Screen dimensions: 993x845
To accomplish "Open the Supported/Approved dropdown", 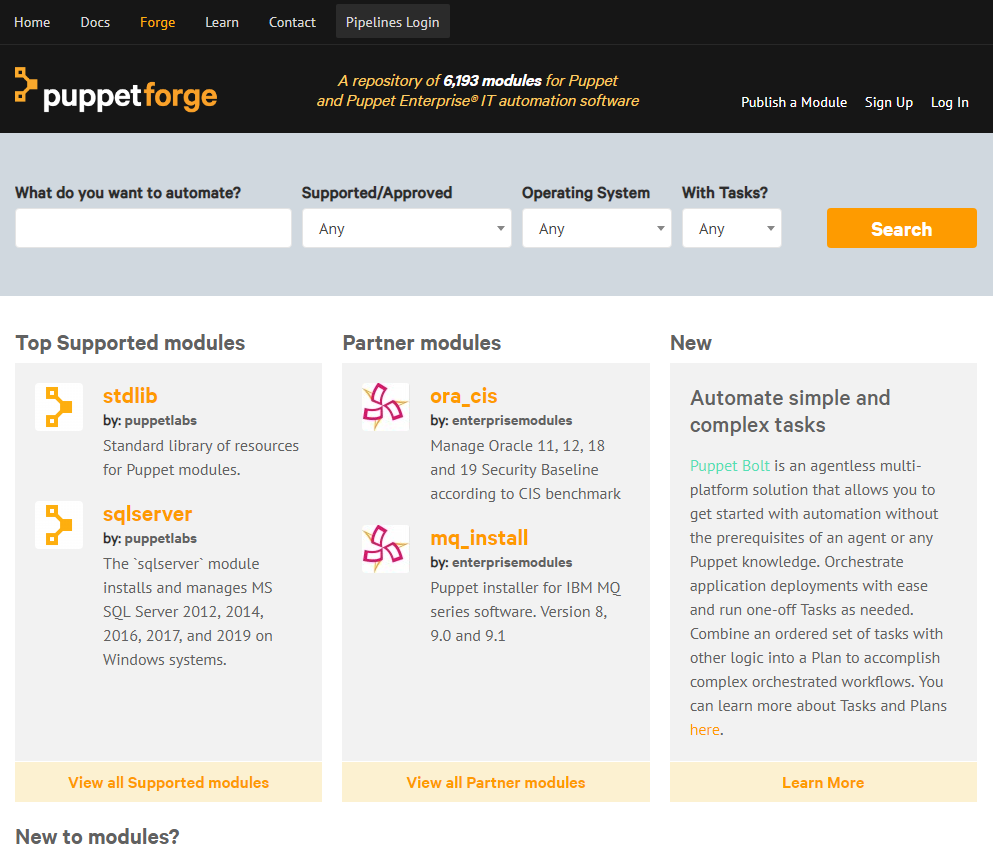I will pyautogui.click(x=407, y=228).
